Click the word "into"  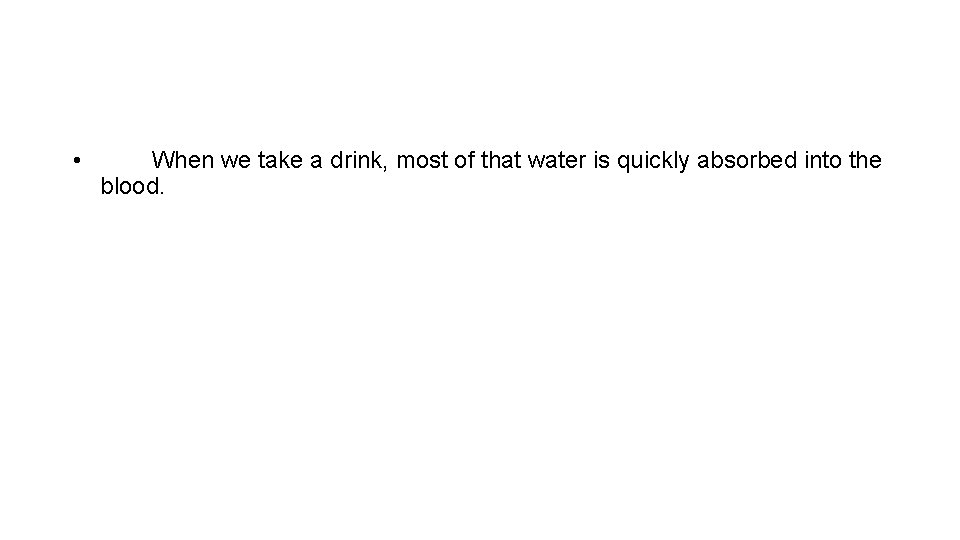(x=823, y=160)
